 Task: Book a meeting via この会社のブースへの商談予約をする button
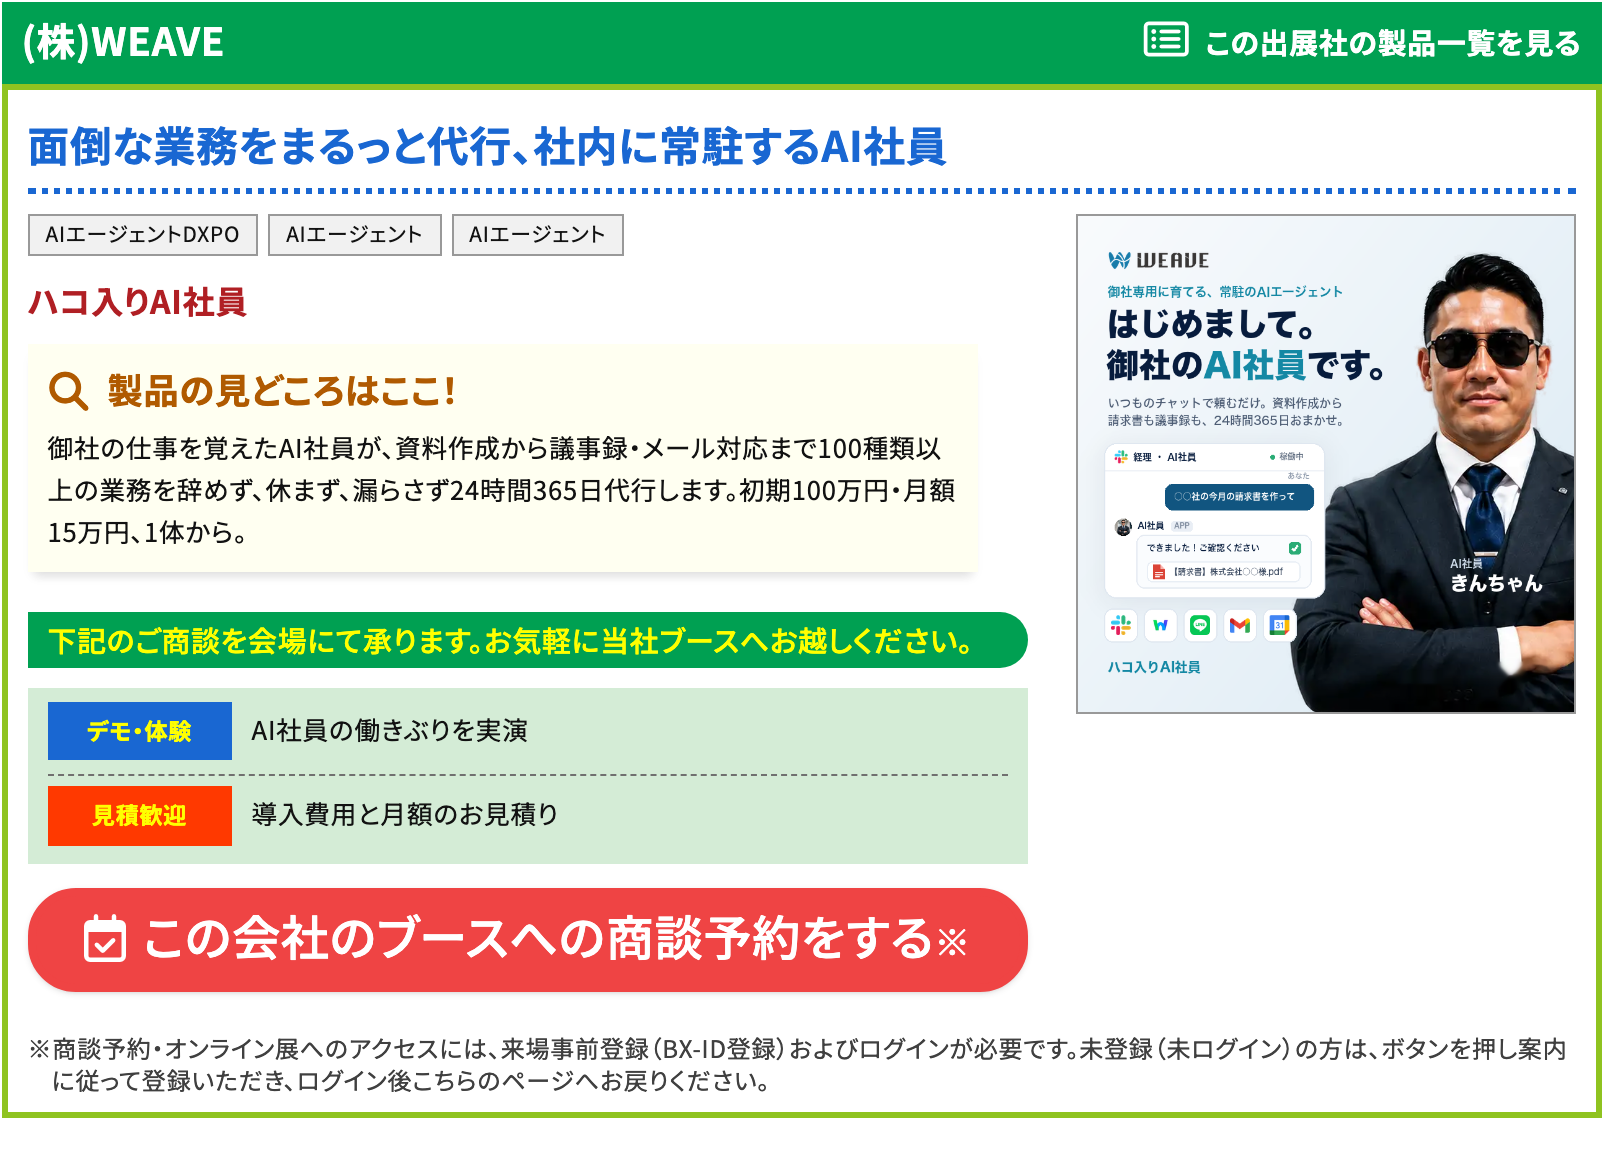[528, 940]
